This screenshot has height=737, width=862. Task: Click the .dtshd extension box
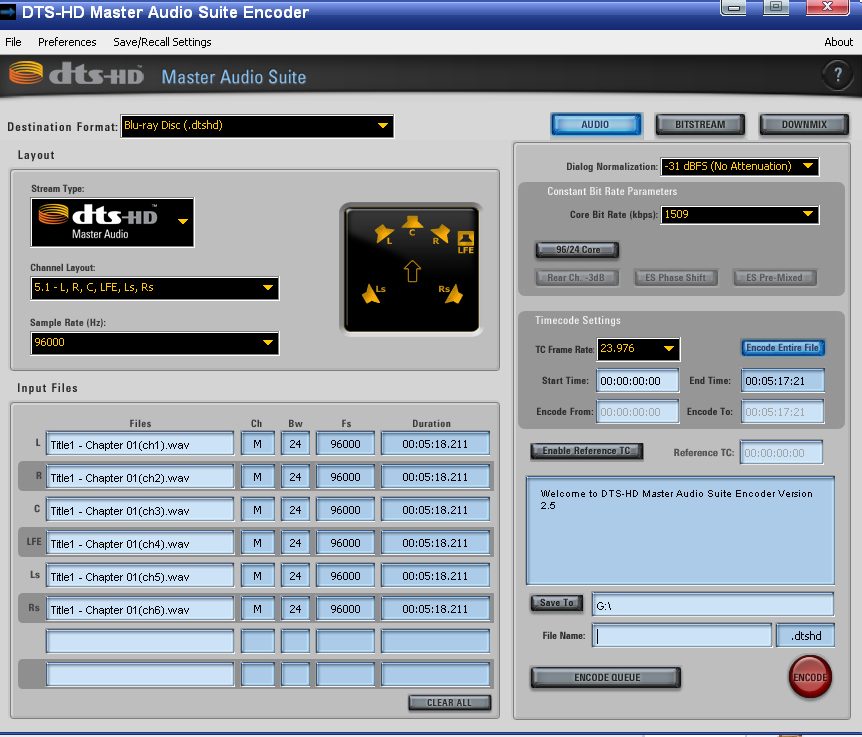[x=805, y=635]
